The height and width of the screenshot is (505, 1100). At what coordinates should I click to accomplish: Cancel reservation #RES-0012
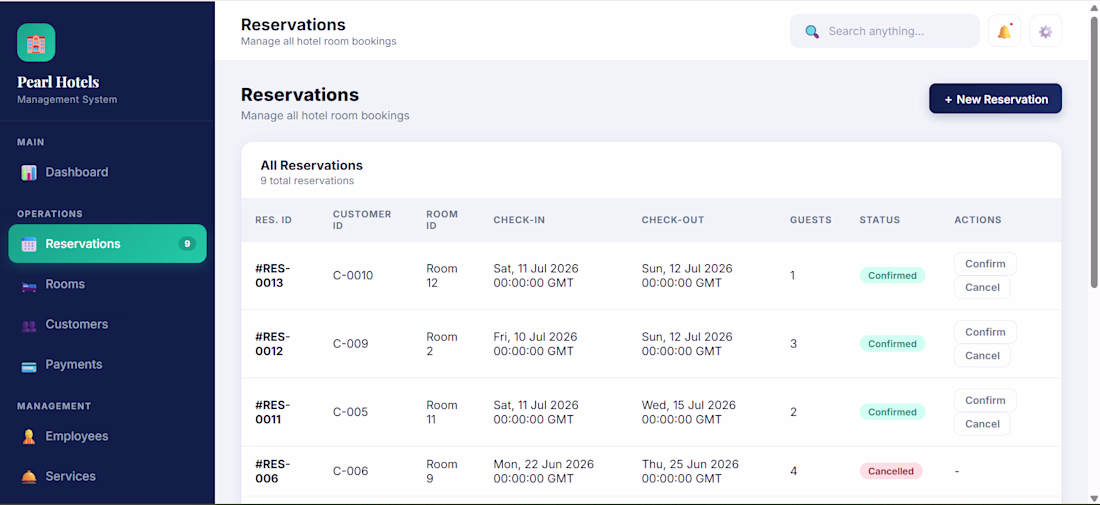click(x=982, y=356)
